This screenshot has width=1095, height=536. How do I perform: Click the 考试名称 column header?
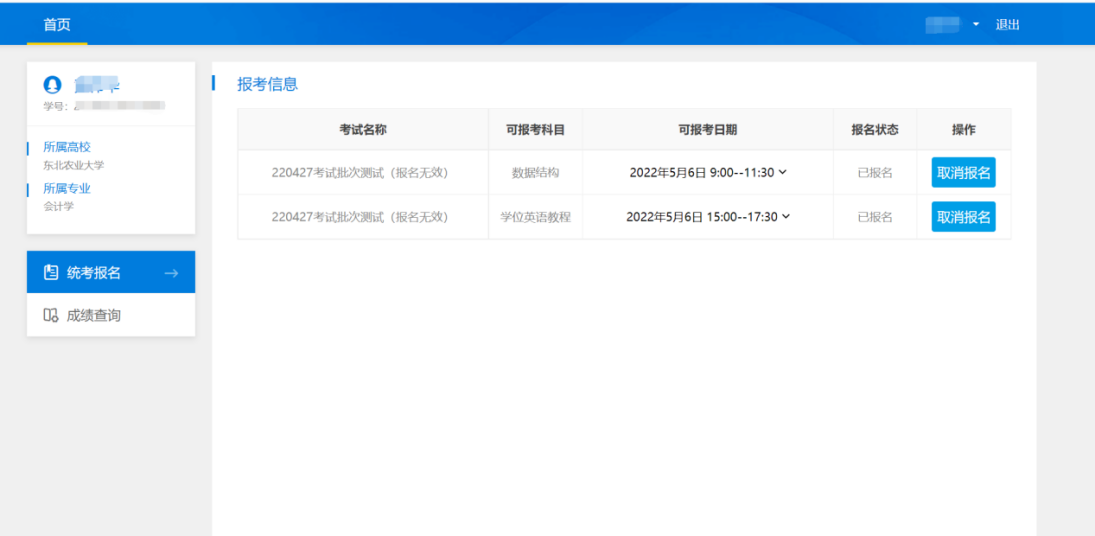point(362,129)
